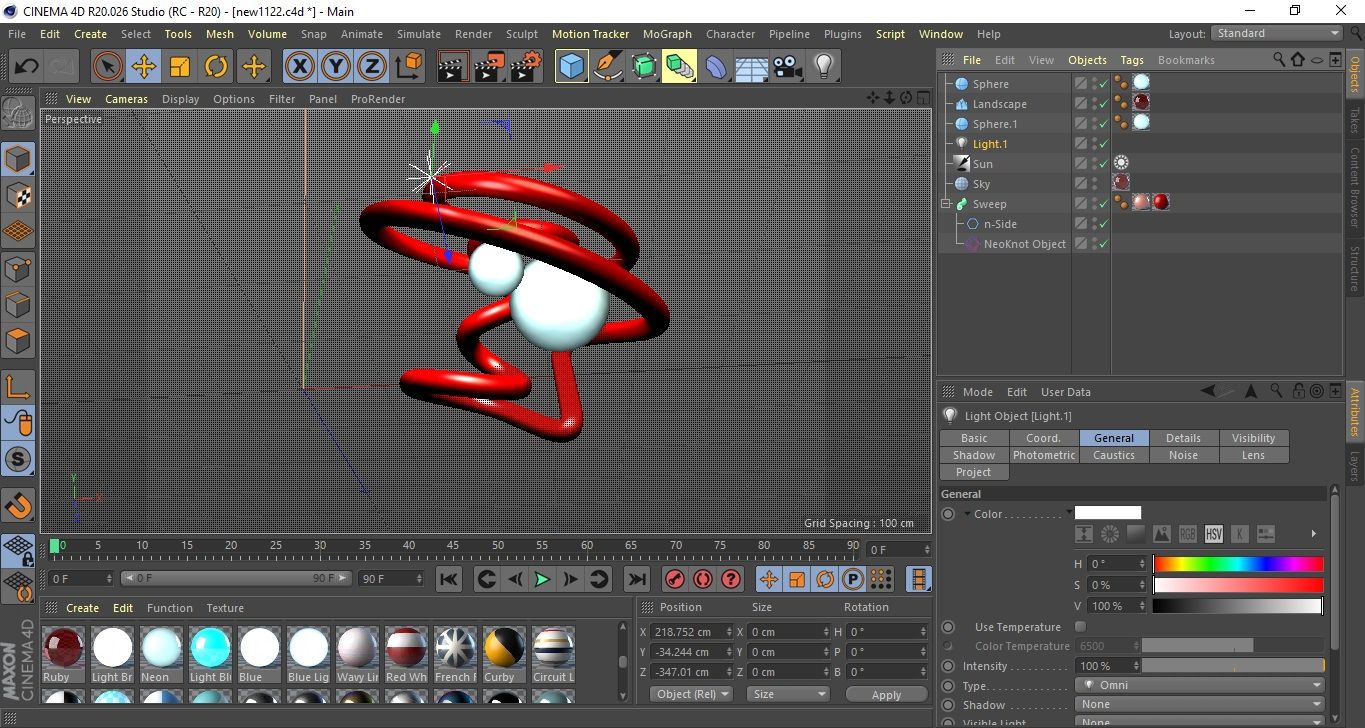
Task: Open the Layout Standard dropdown
Action: tap(1277, 33)
